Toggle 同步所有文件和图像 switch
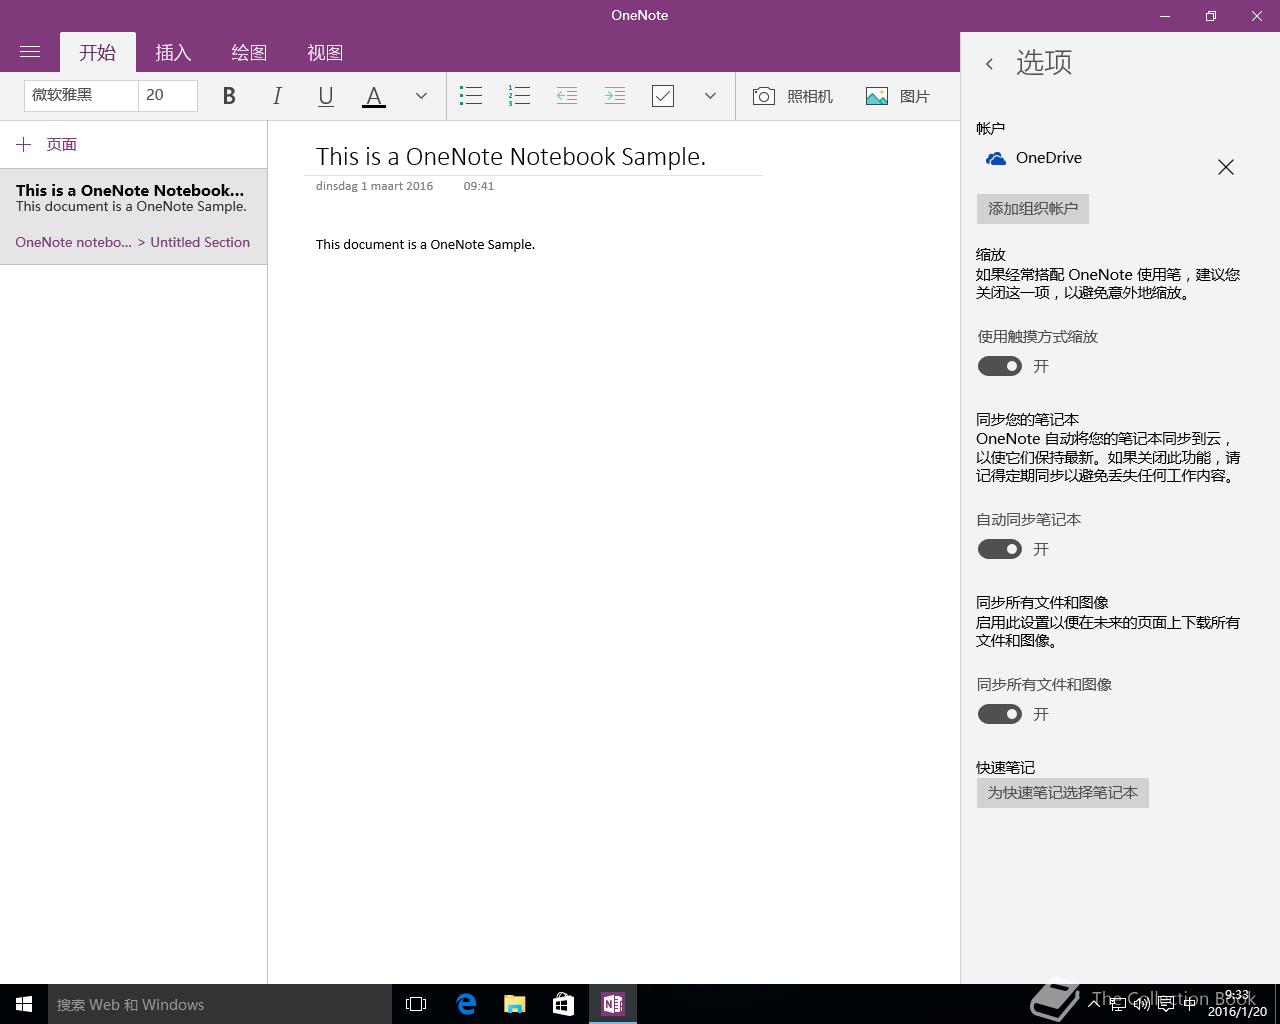The image size is (1280, 1024). pyautogui.click(x=1000, y=714)
